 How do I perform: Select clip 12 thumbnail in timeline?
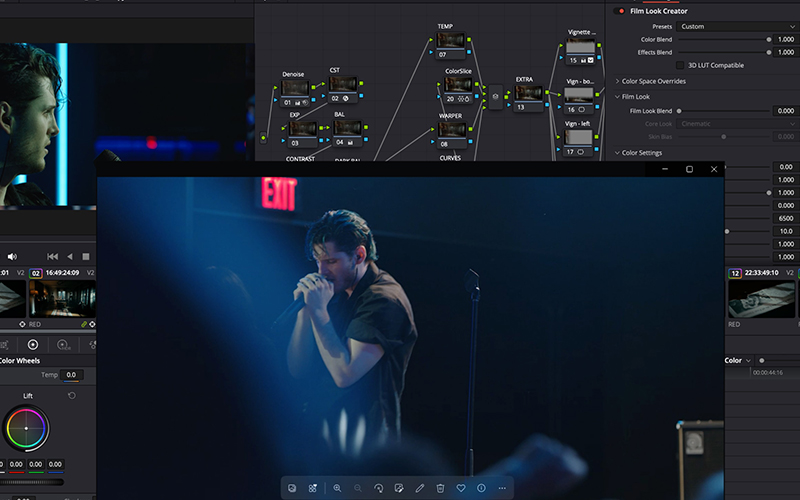coord(762,298)
